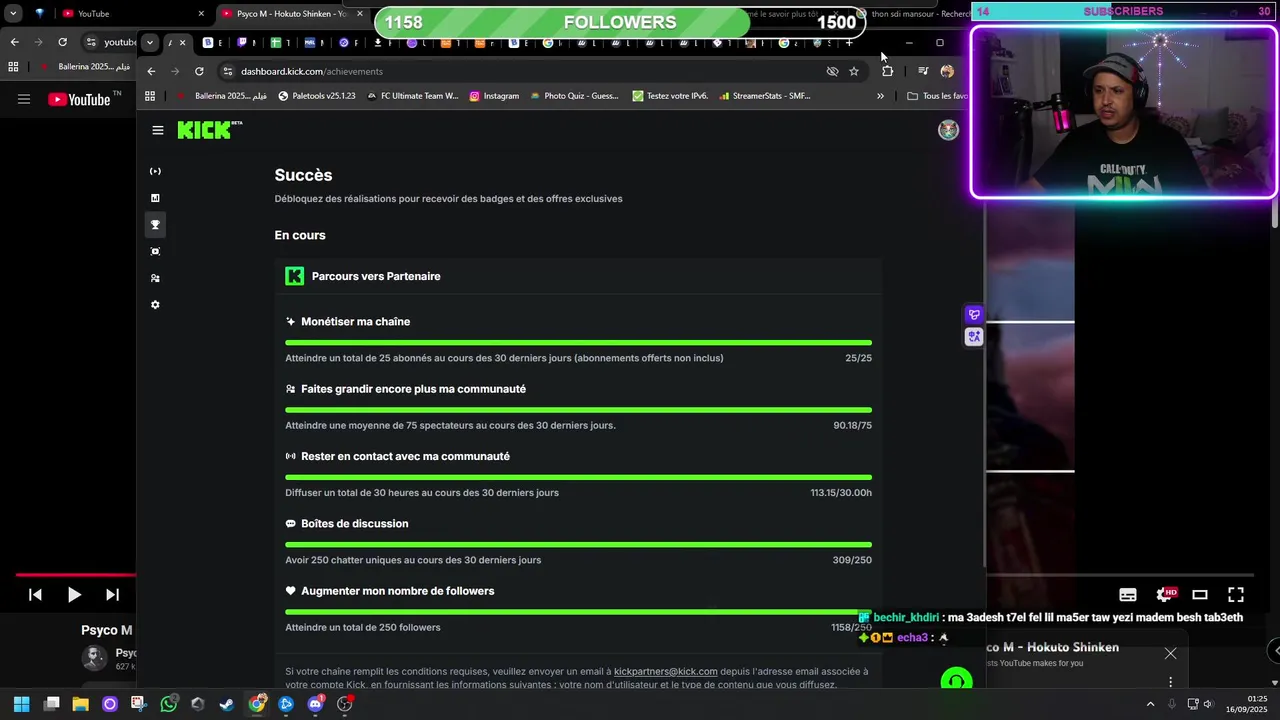Open the apps grid in Kick window bookmarks bar
This screenshot has height=720, width=1280.
coord(150,96)
